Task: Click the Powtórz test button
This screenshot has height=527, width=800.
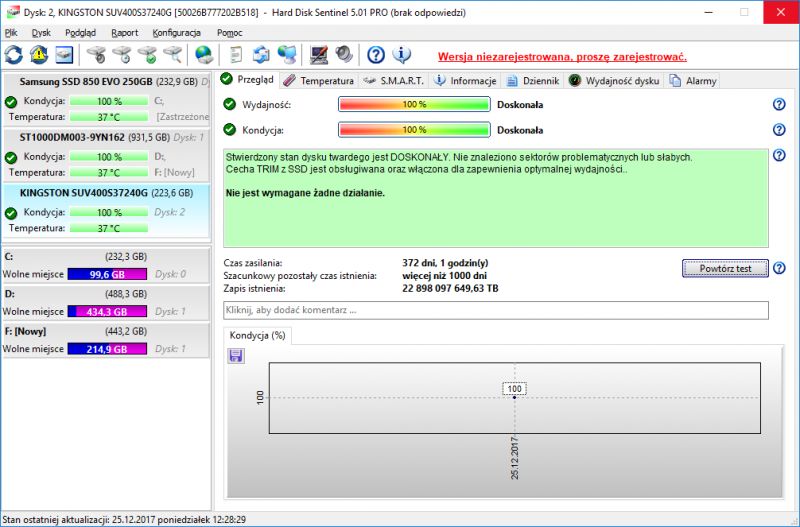Action: (725, 268)
